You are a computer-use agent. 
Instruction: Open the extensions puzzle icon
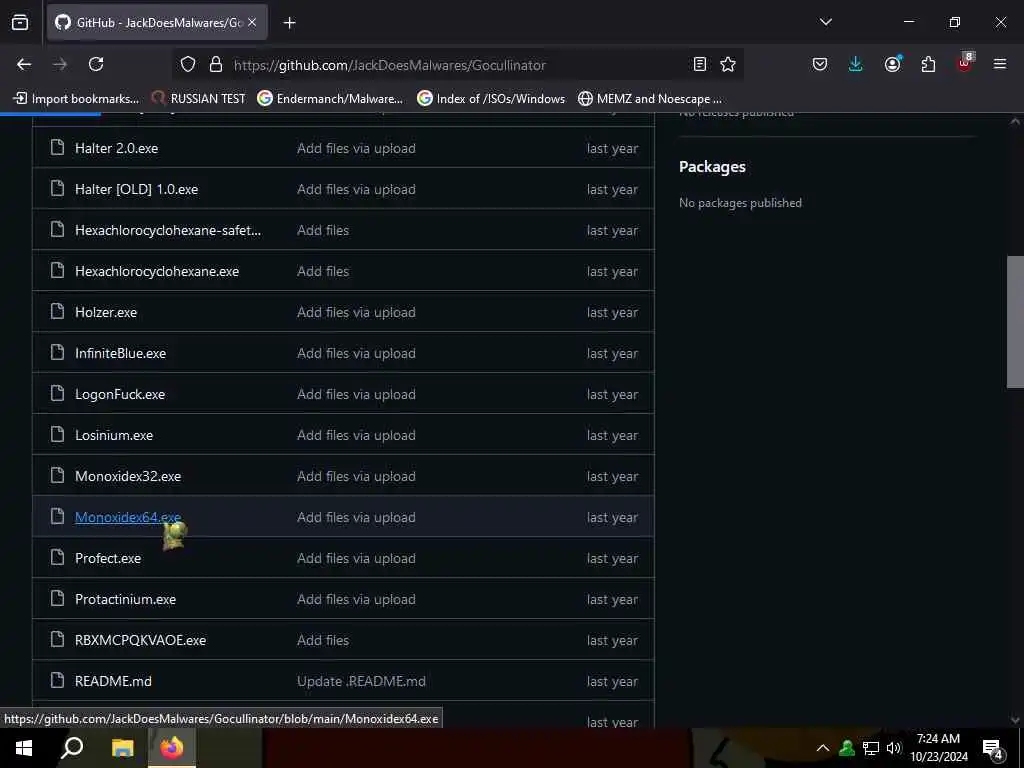point(928,64)
